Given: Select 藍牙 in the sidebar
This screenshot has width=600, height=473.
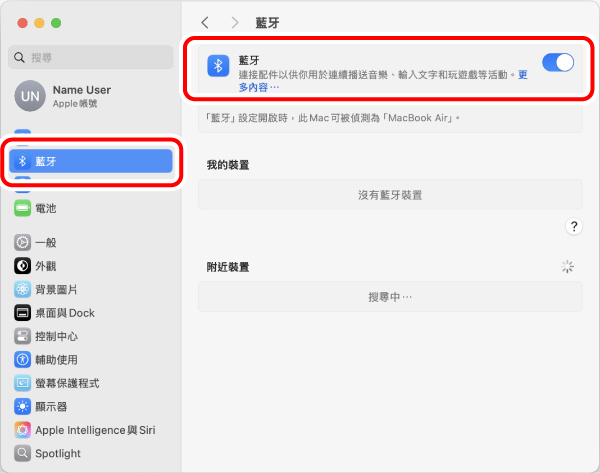Looking at the screenshot, I should [90, 161].
